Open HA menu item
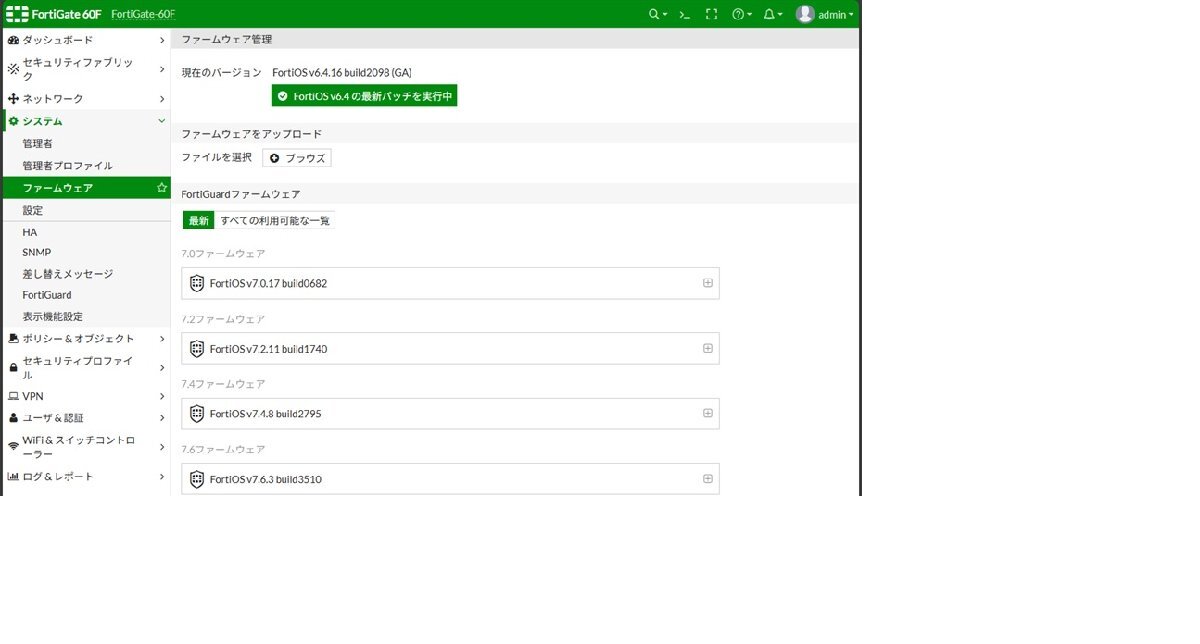 86,232
